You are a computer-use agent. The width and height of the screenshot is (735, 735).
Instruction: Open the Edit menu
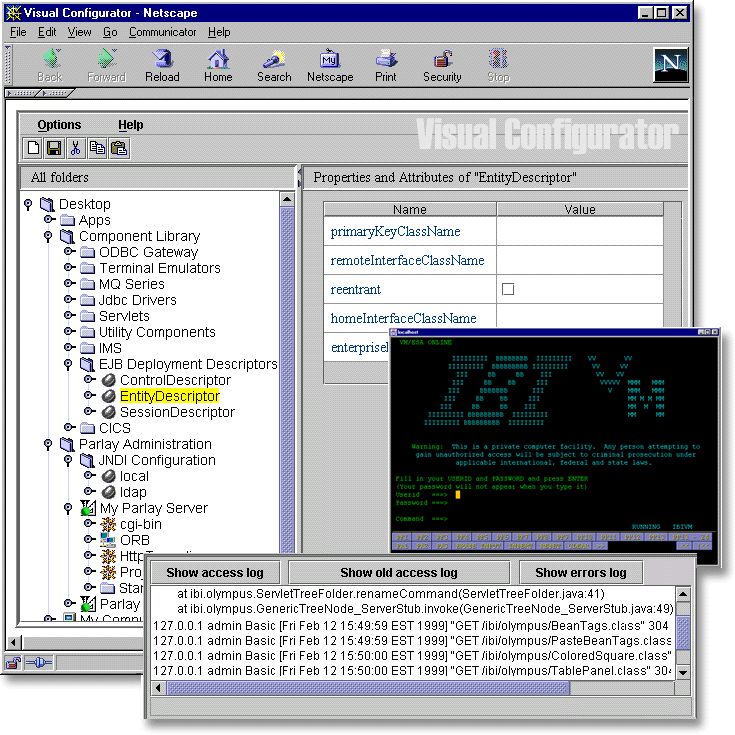pos(47,32)
